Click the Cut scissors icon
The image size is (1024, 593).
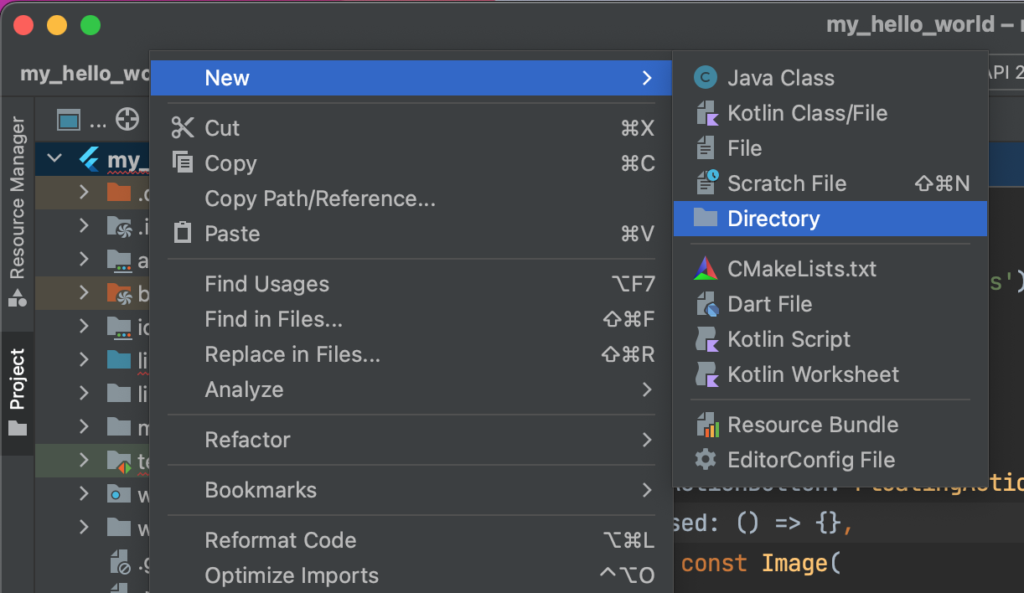pos(182,127)
